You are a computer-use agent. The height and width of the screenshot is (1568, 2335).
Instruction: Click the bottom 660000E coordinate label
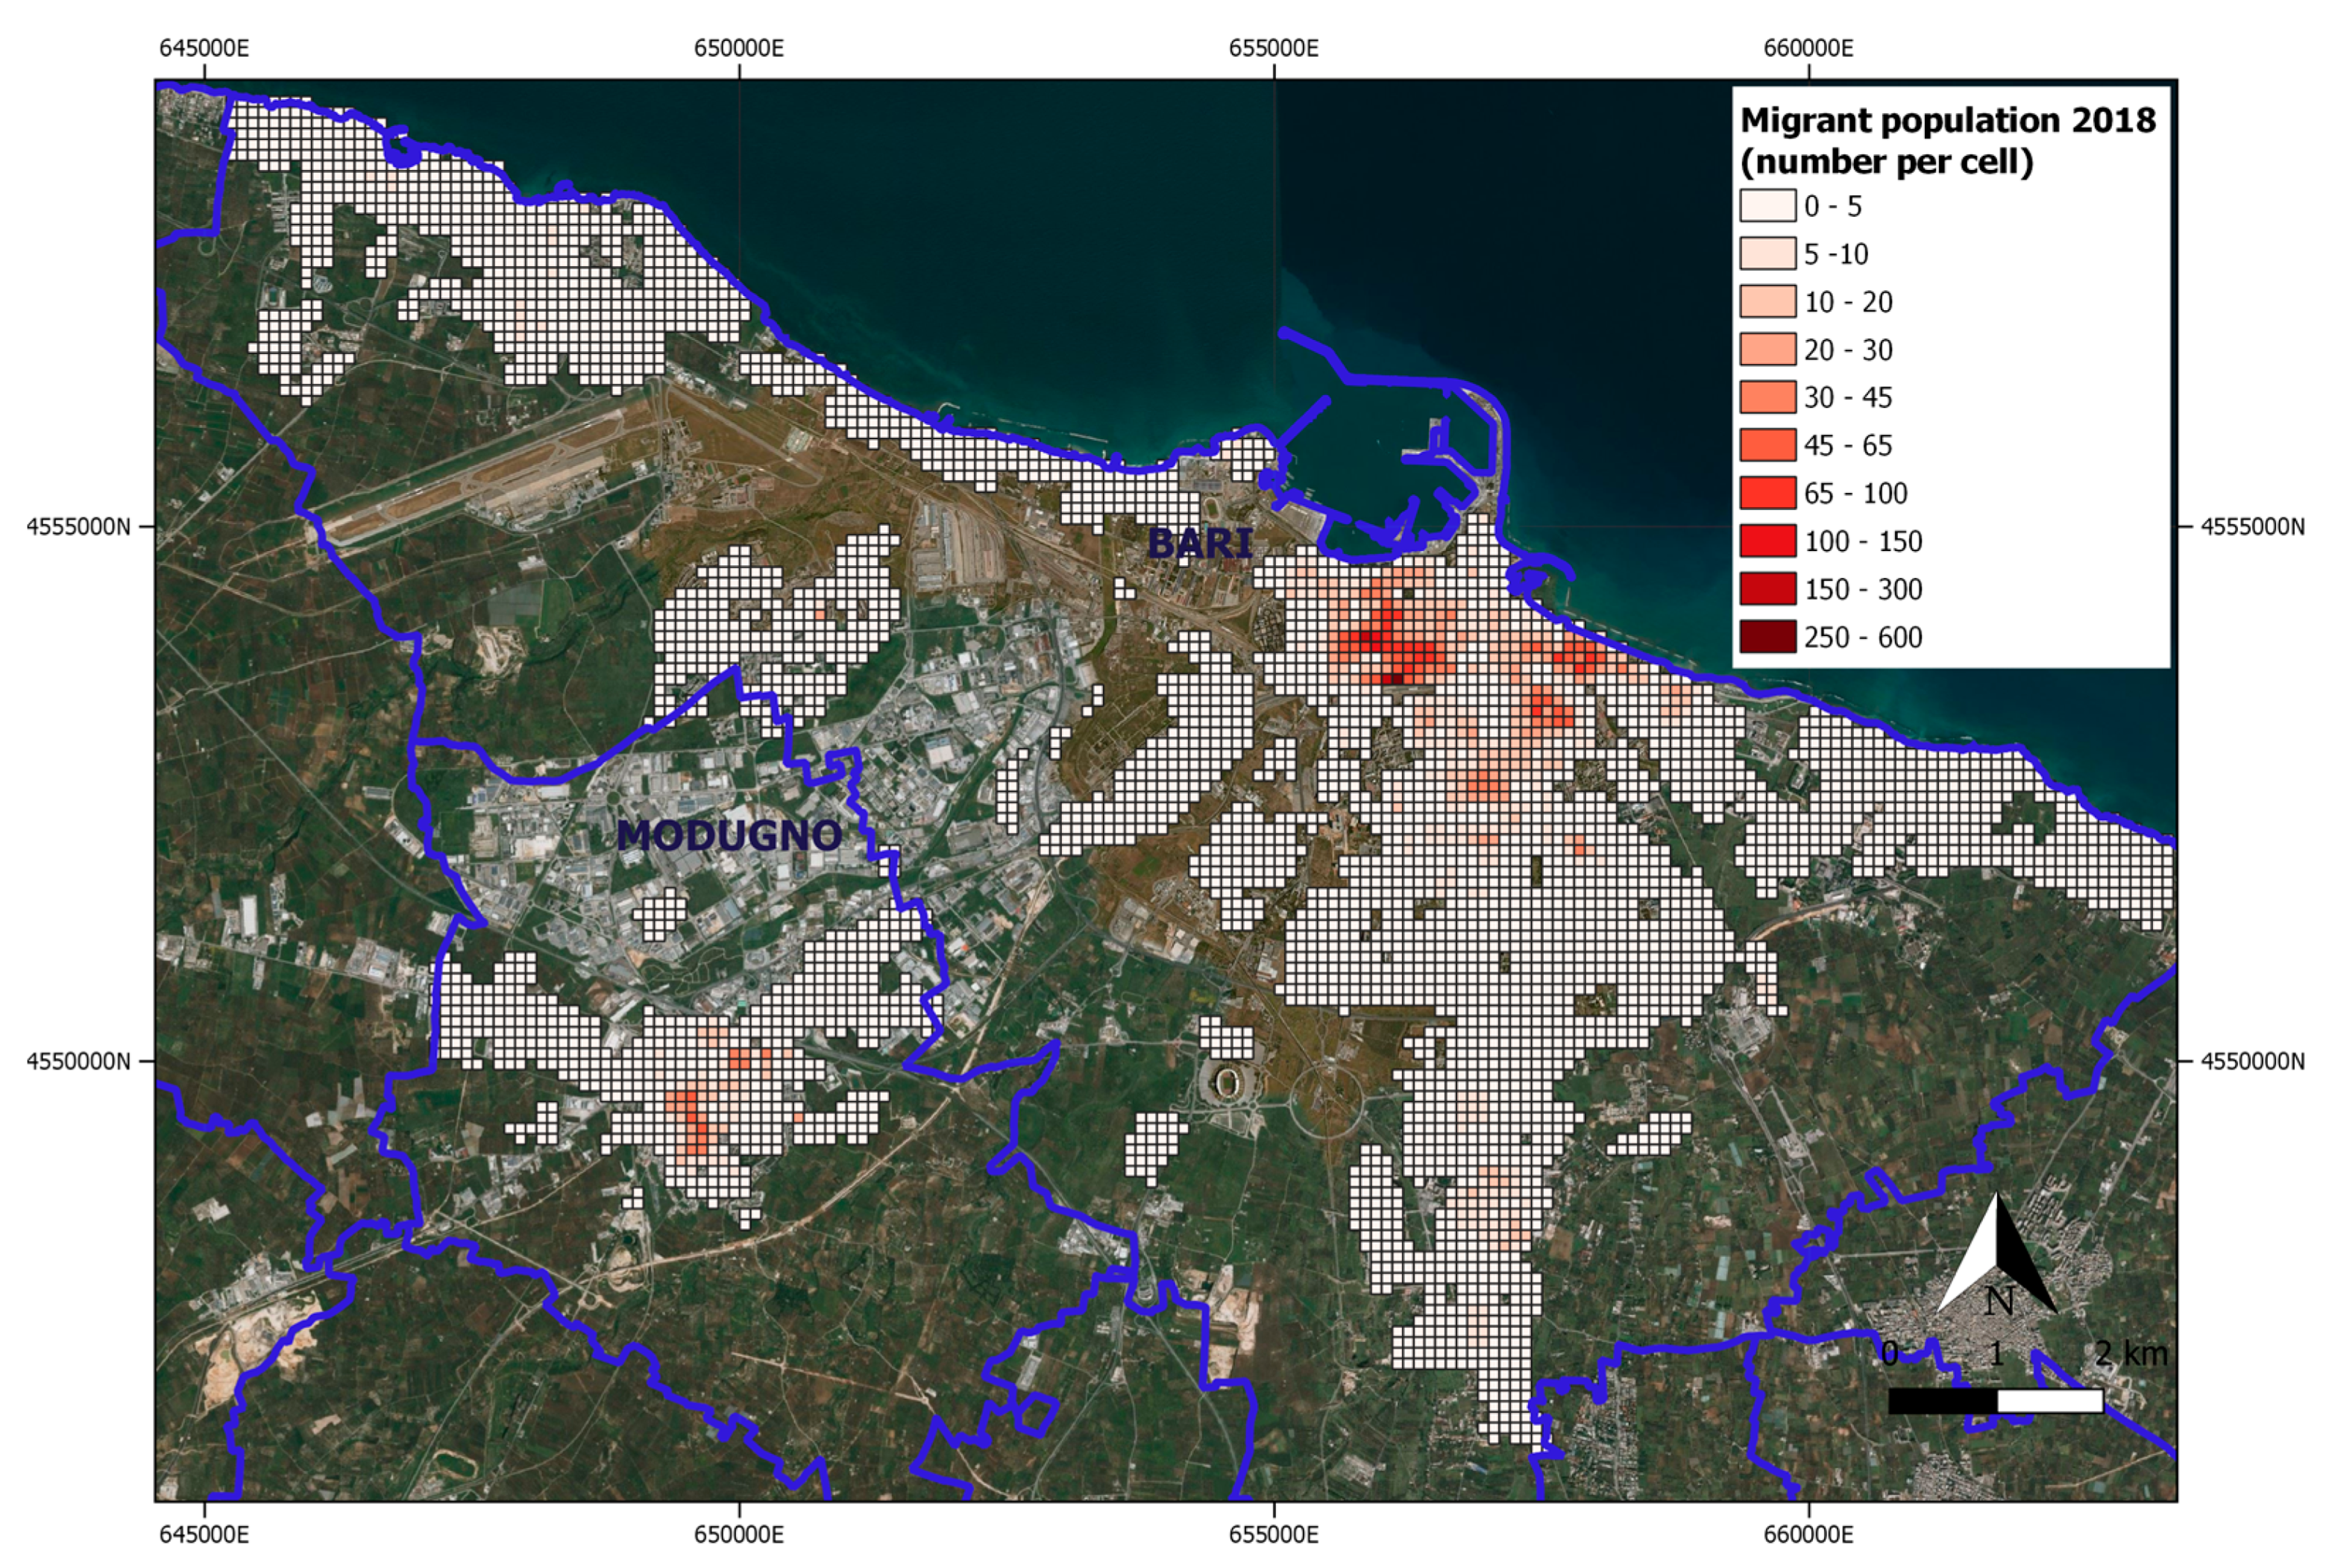click(1808, 1535)
